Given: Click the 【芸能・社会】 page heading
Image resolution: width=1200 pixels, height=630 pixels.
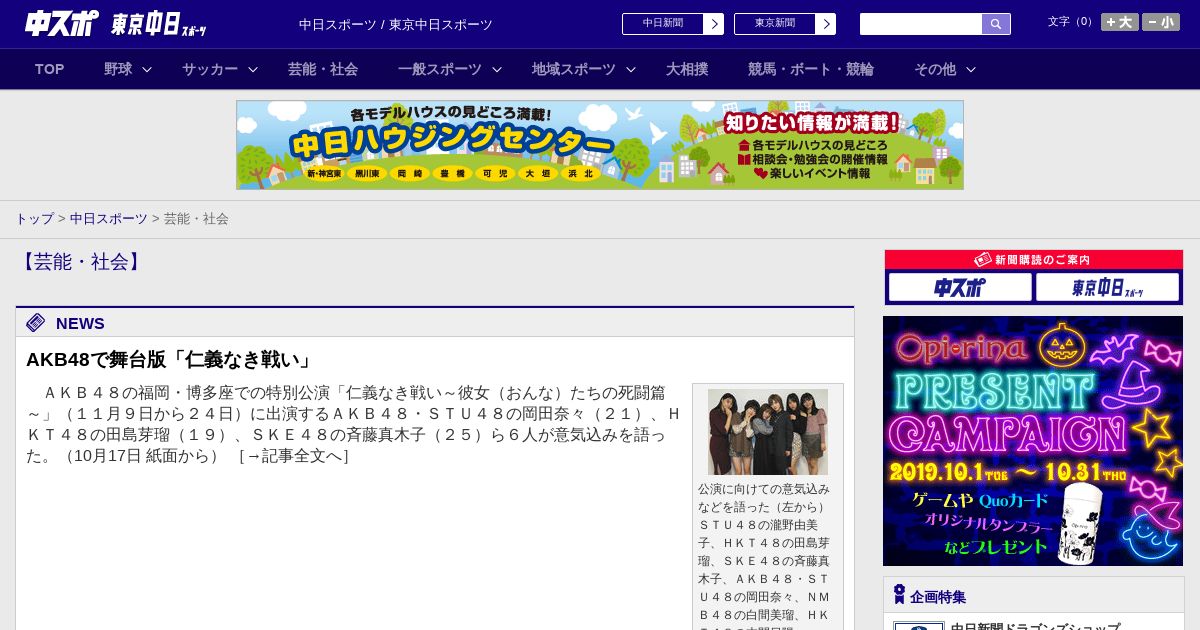Looking at the screenshot, I should (82, 262).
